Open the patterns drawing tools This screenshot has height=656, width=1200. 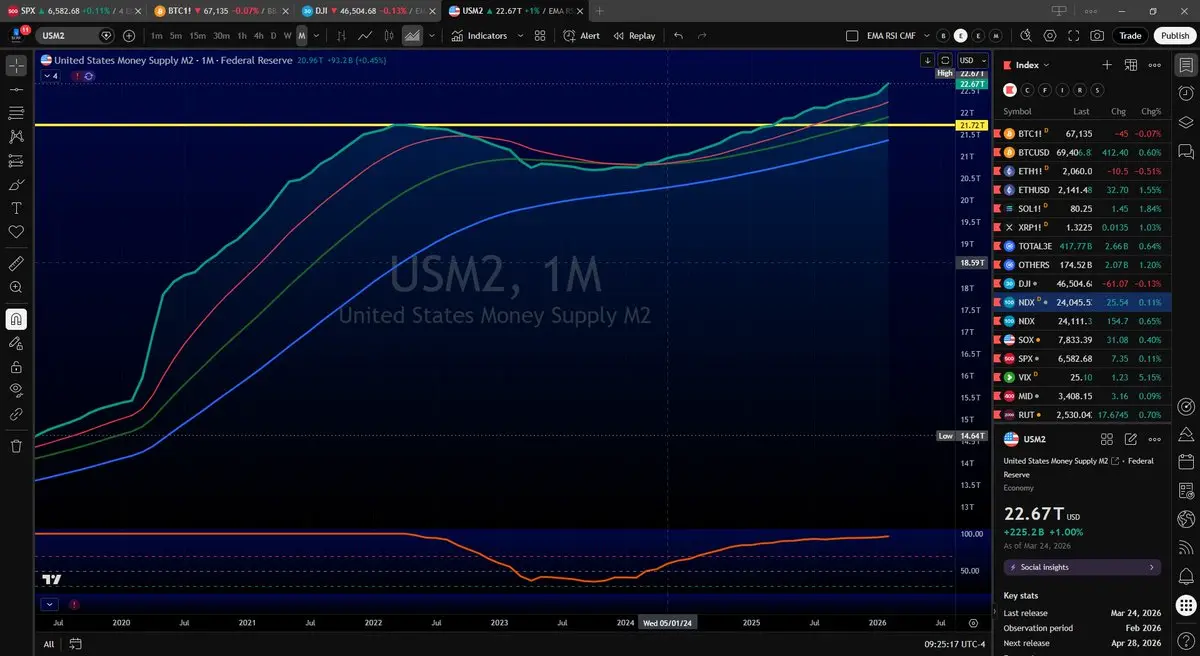[16, 137]
